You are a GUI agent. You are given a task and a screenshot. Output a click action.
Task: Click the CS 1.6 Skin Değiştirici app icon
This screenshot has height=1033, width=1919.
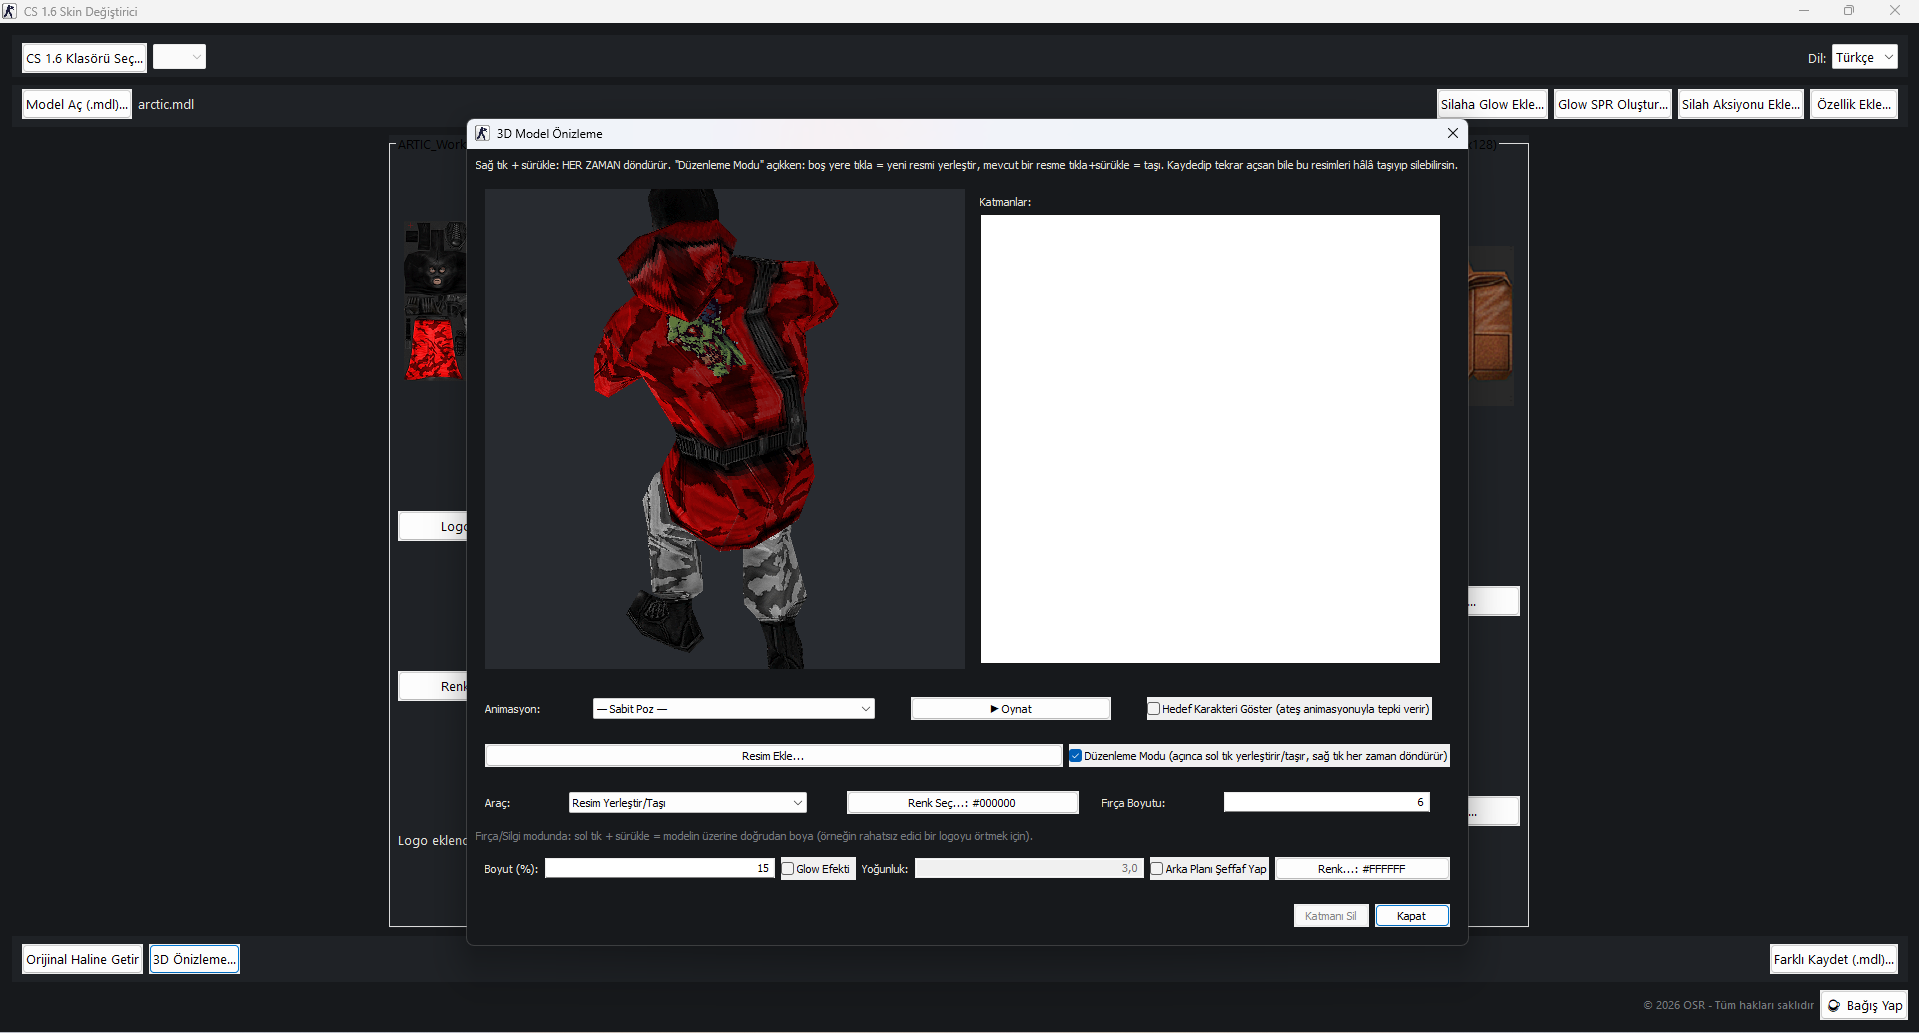click(10, 11)
